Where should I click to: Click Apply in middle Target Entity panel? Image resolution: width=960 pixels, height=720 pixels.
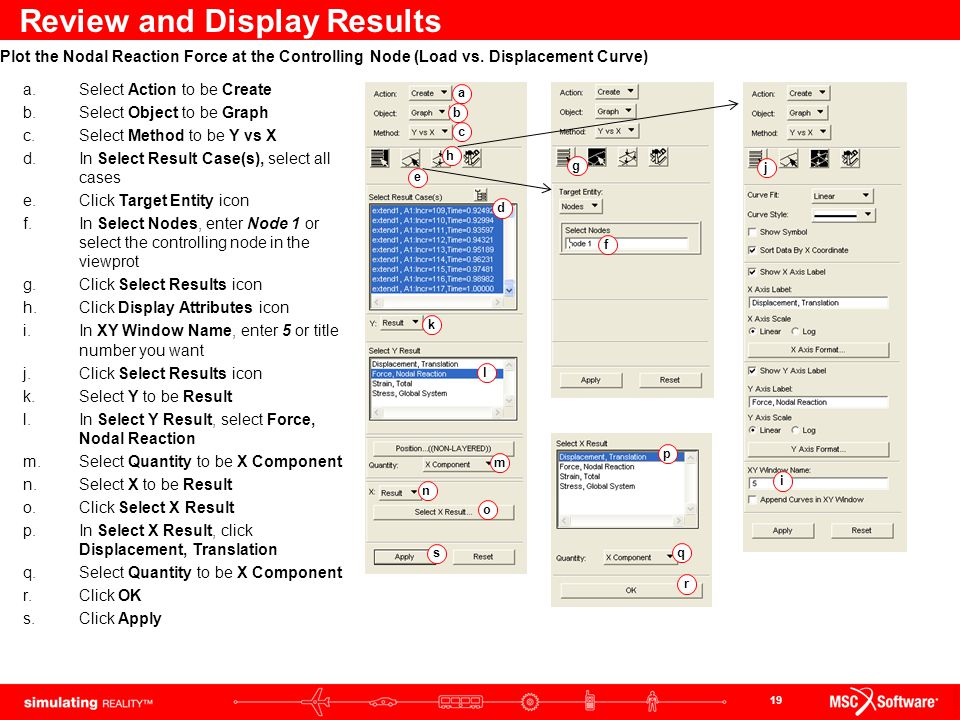coord(591,380)
